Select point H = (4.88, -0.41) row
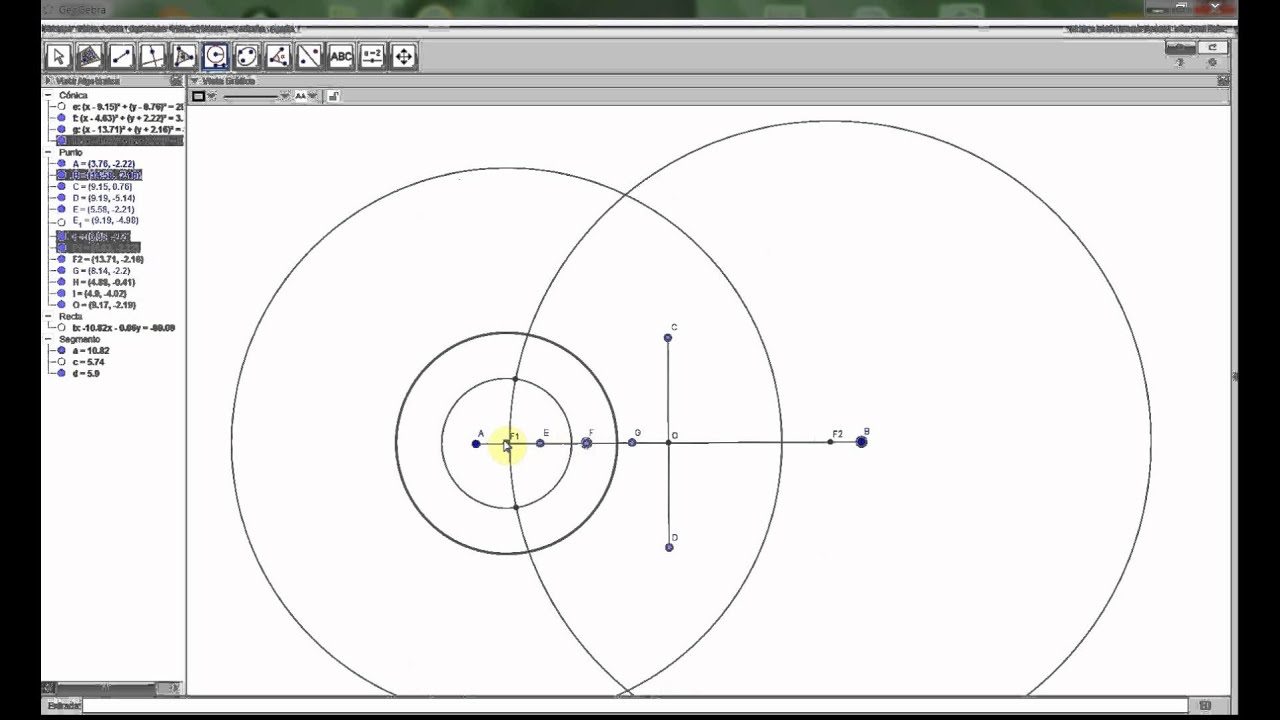1280x720 pixels. (104, 282)
